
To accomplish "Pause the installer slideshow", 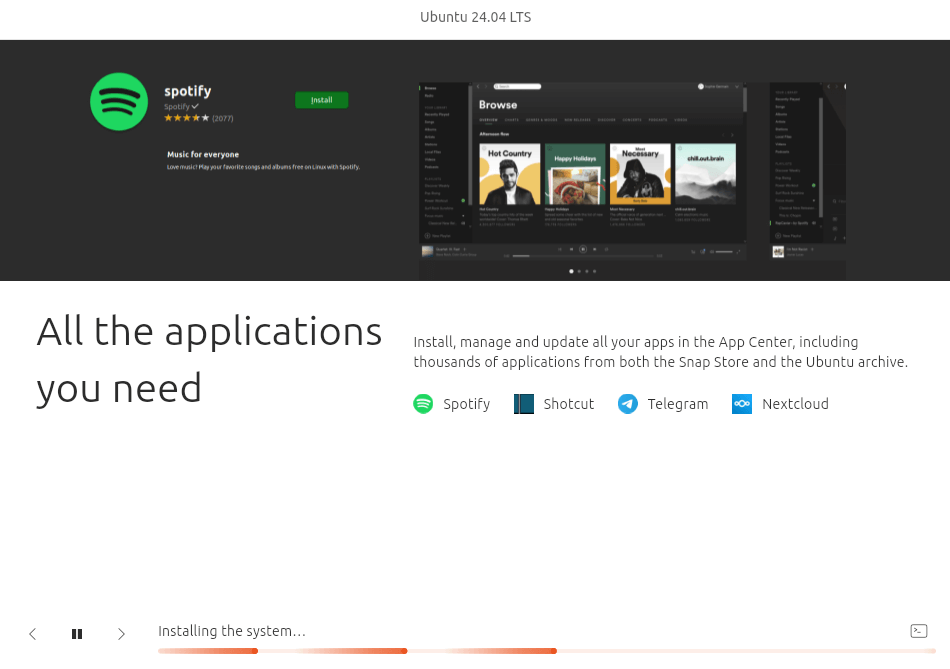I will [x=77, y=634].
